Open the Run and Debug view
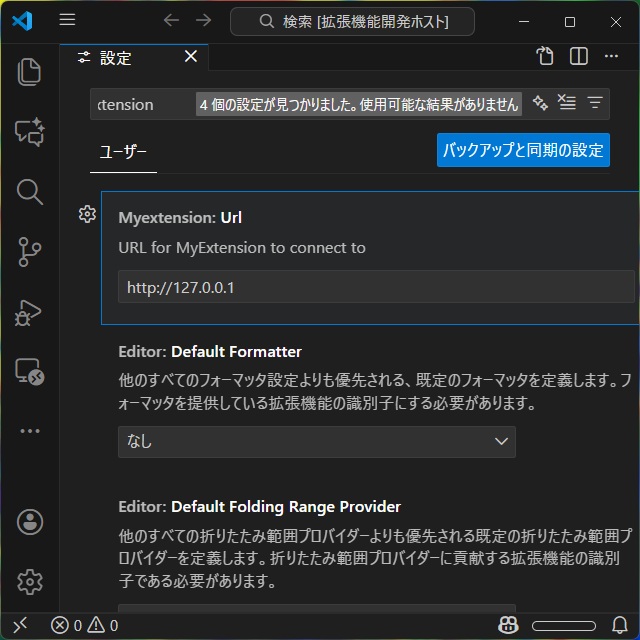Screen dimensions: 640x640 coord(29,312)
